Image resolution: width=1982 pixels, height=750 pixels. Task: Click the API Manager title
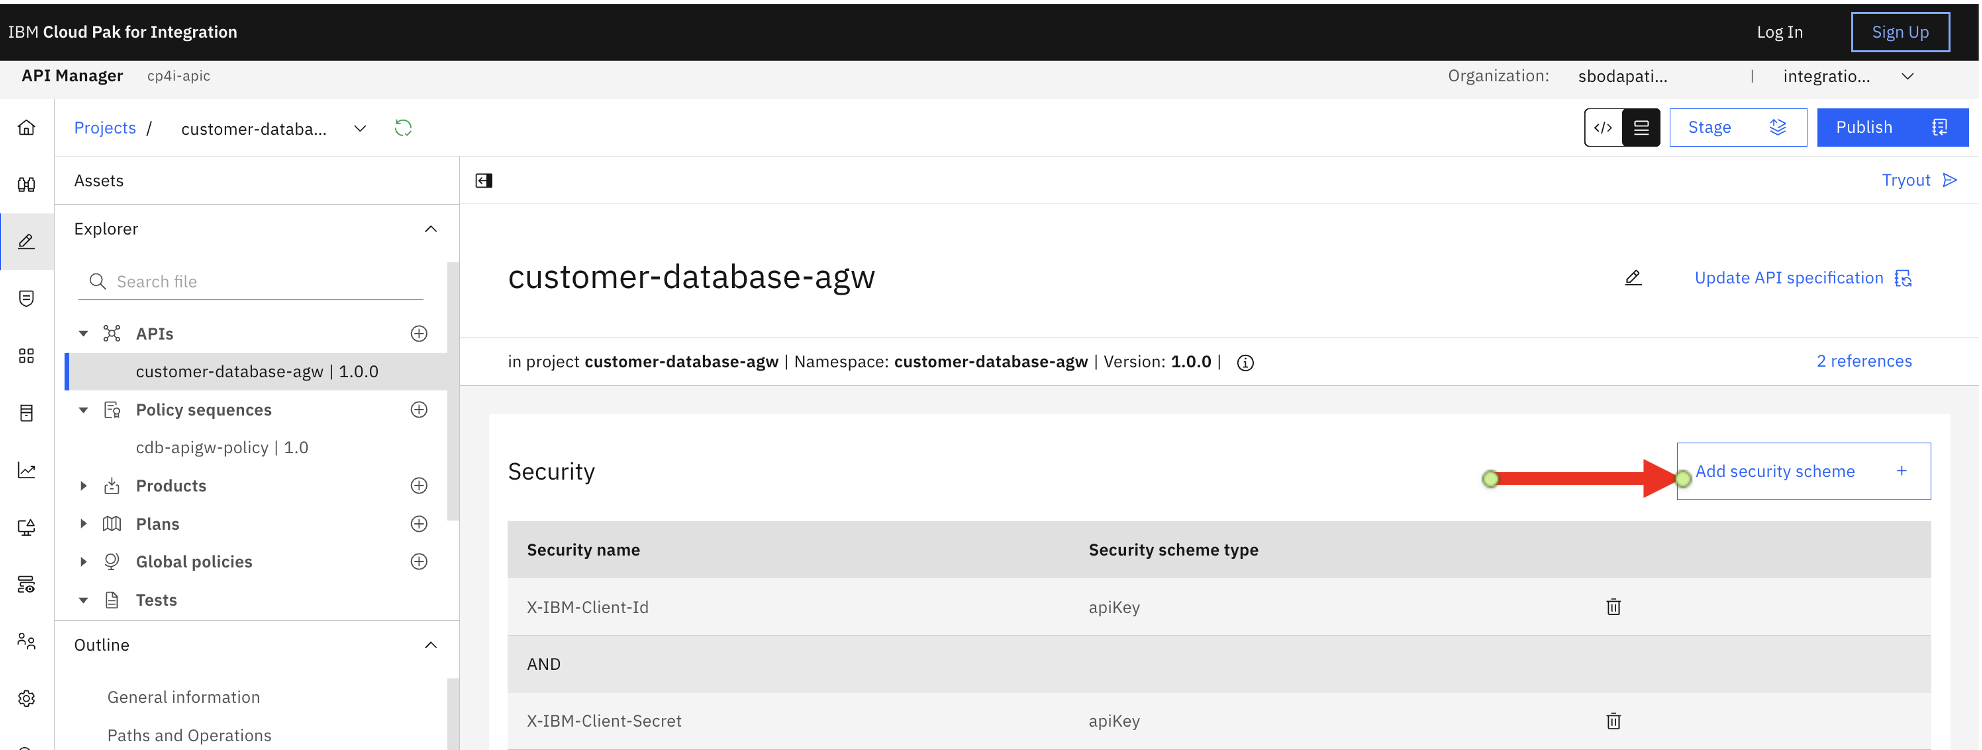coord(72,76)
